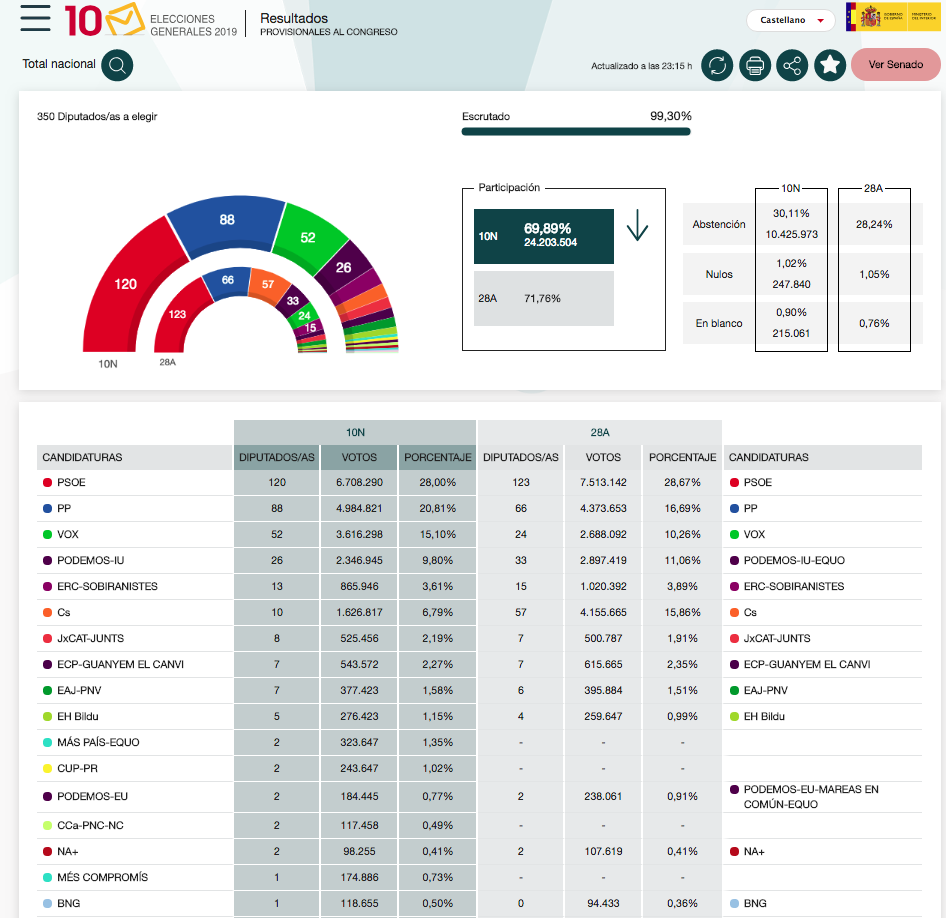Click the Escrutado progress bar

[x=575, y=130]
